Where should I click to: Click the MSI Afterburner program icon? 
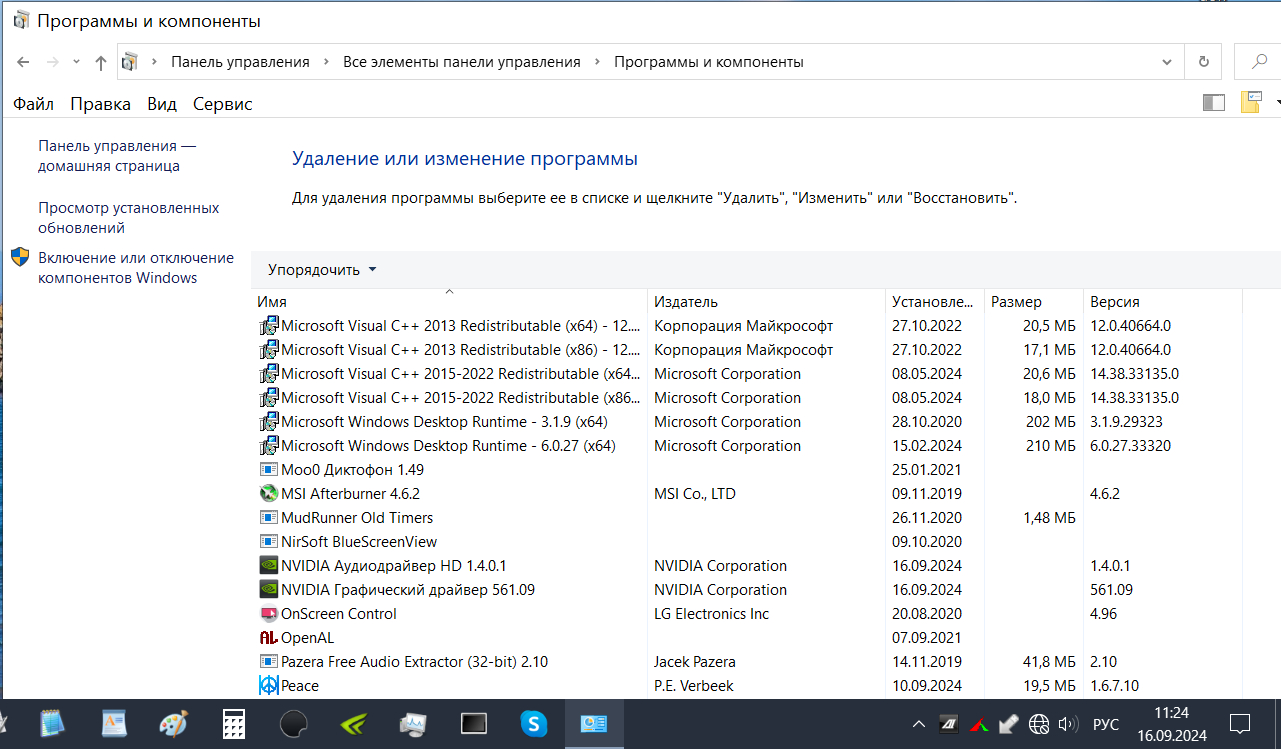[x=268, y=494]
